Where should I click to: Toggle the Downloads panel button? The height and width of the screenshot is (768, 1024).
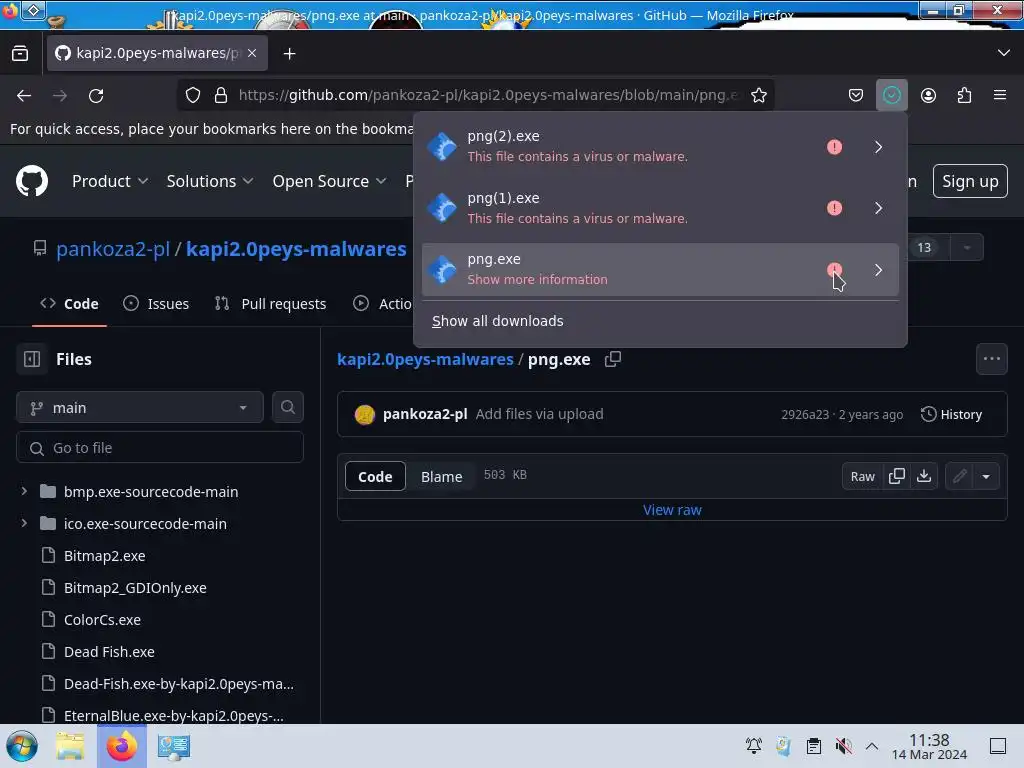(x=891, y=95)
